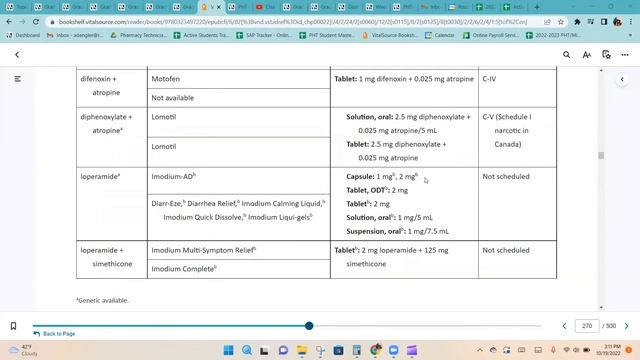Click the scroll up arrow of the page
Image resolution: width=640 pixels, height=360 pixels.
point(601,71)
